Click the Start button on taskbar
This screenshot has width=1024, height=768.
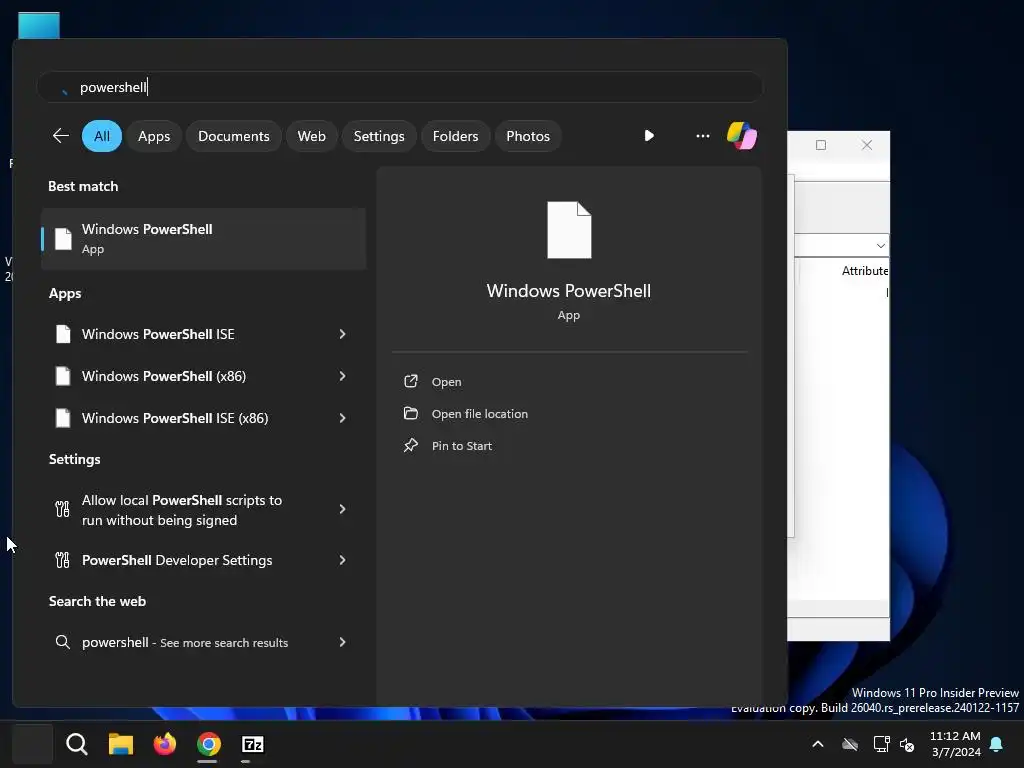pos(33,744)
